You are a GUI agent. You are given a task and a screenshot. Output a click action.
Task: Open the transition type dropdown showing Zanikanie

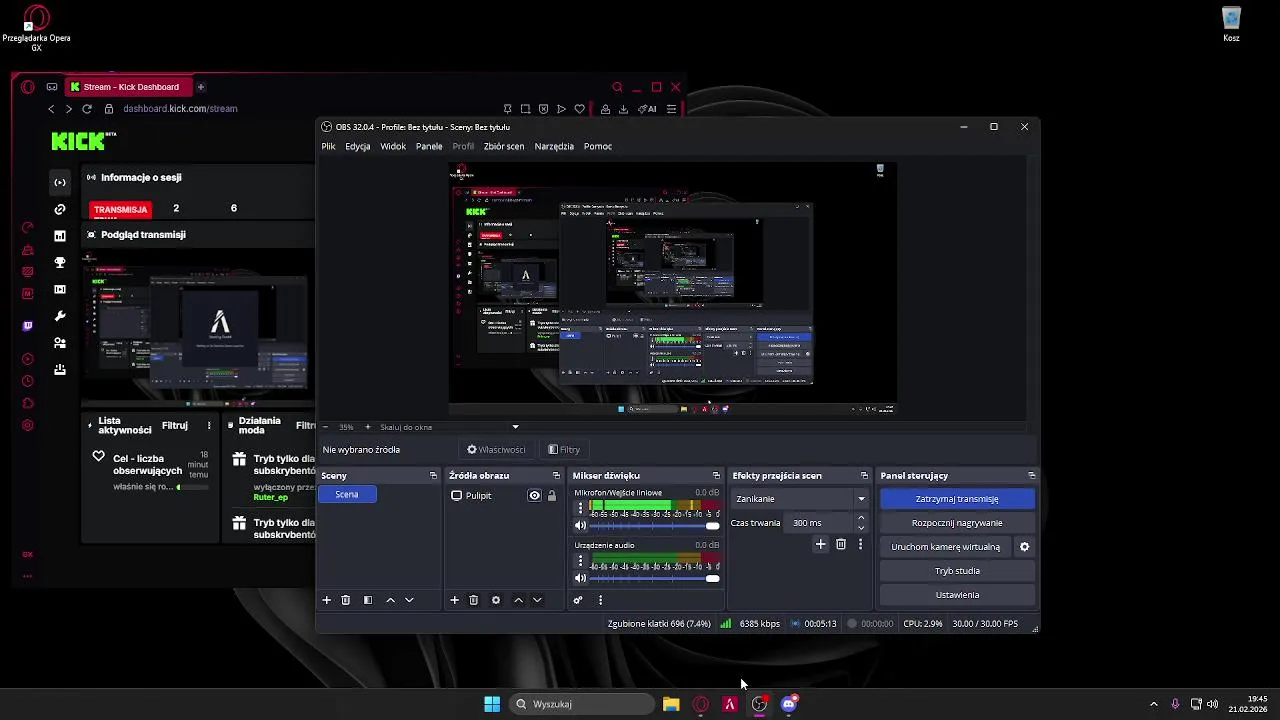coord(800,498)
